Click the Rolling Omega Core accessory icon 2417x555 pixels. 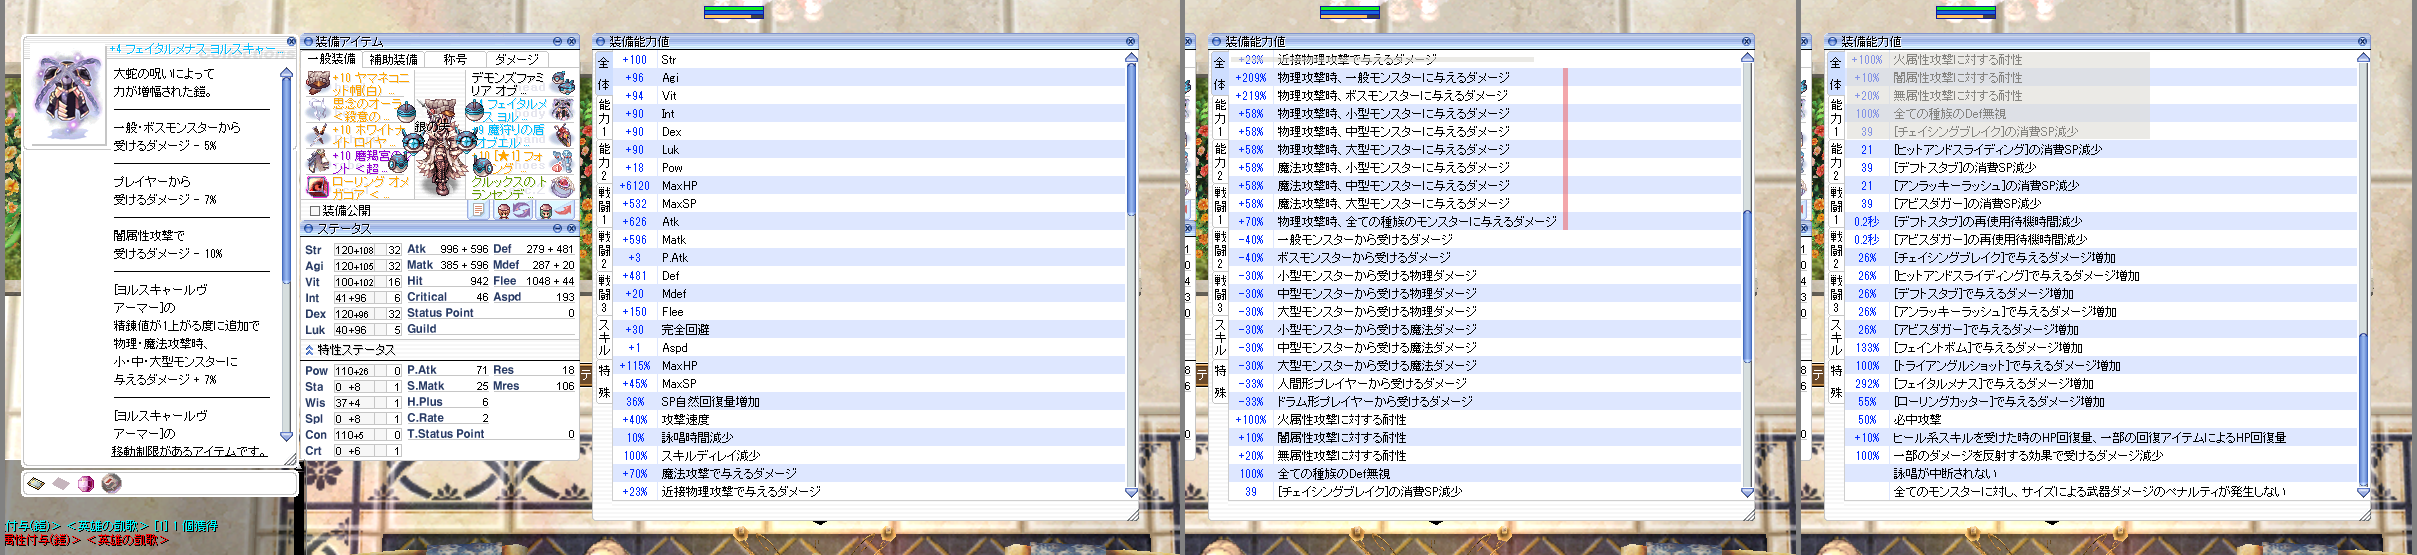(318, 187)
